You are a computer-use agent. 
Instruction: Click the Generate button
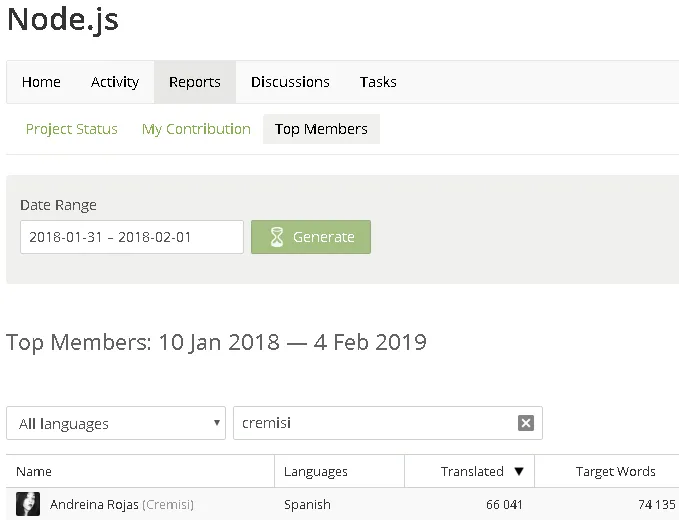coord(311,237)
